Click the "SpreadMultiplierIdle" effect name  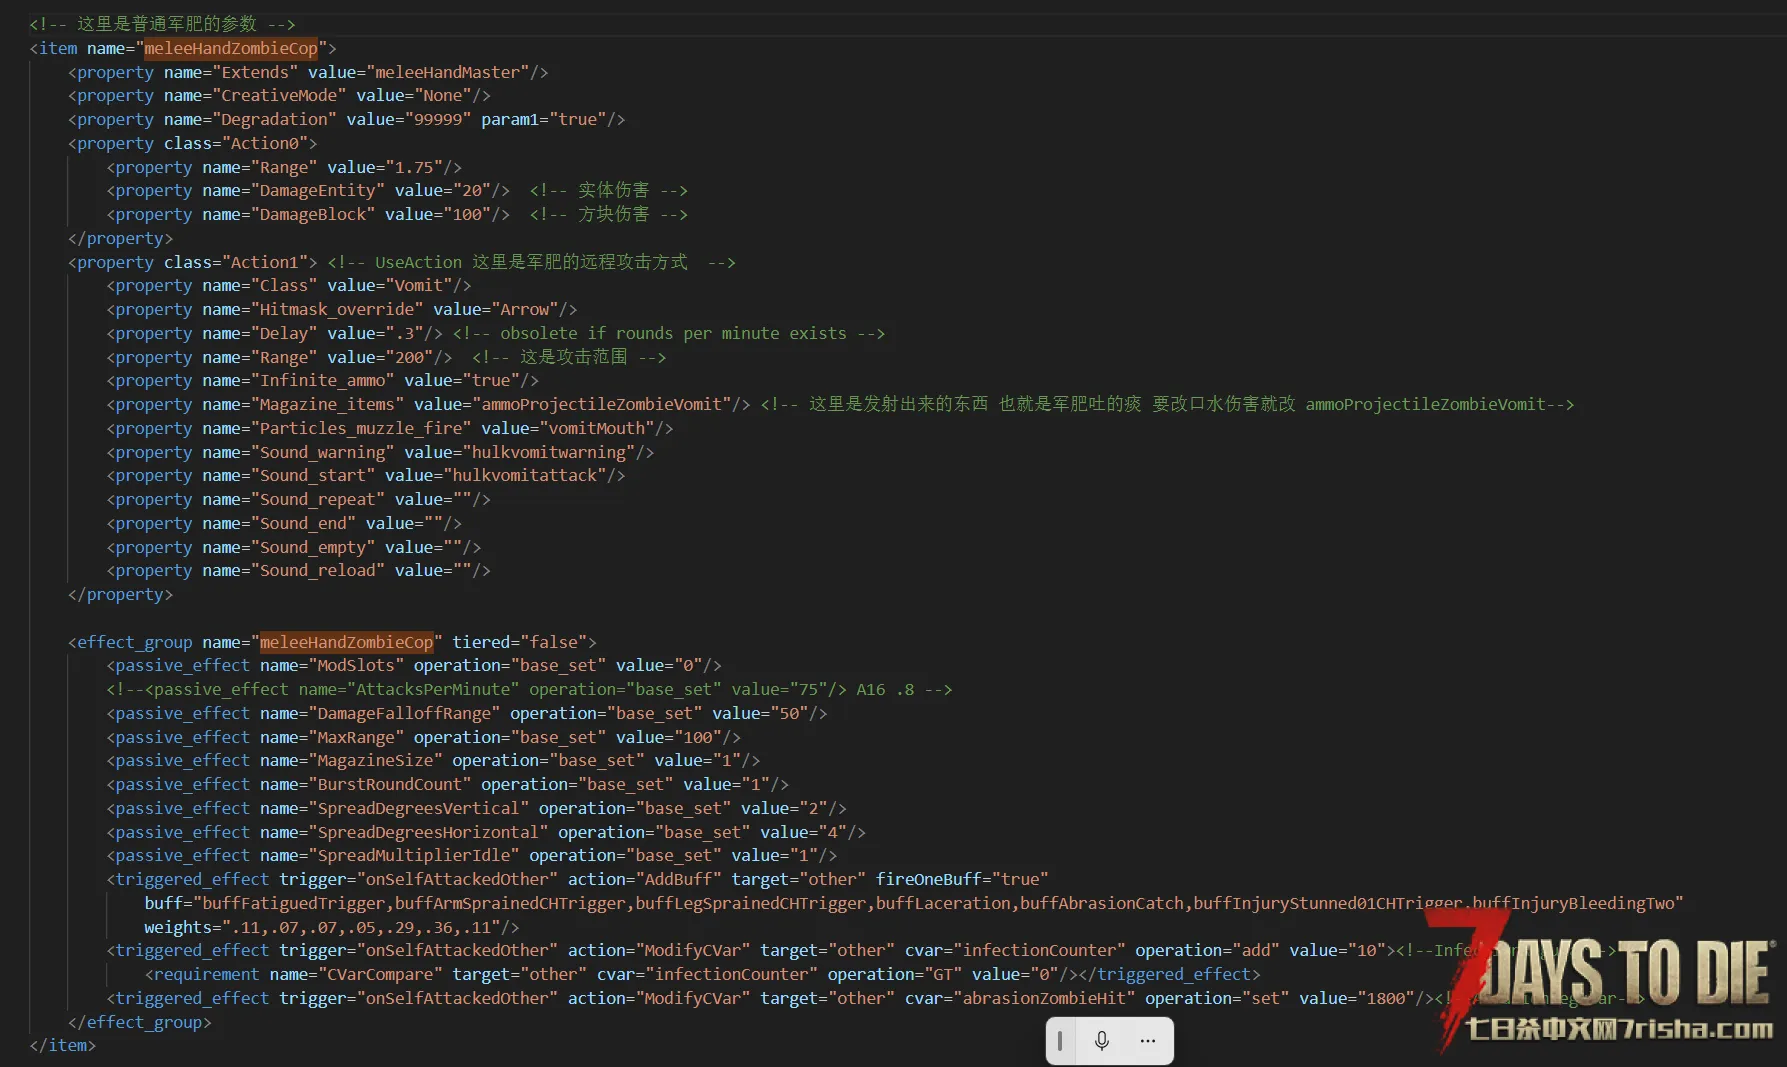413,856
